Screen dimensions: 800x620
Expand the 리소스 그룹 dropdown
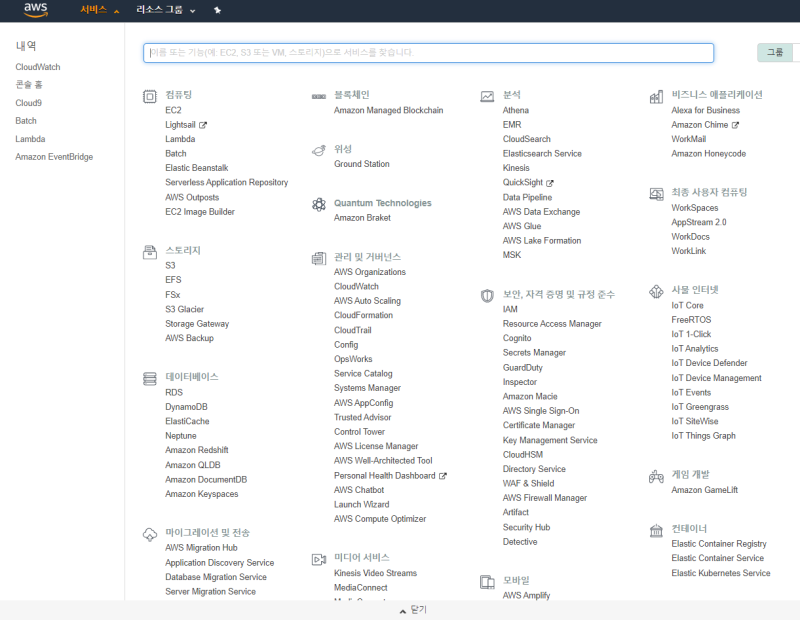click(166, 10)
